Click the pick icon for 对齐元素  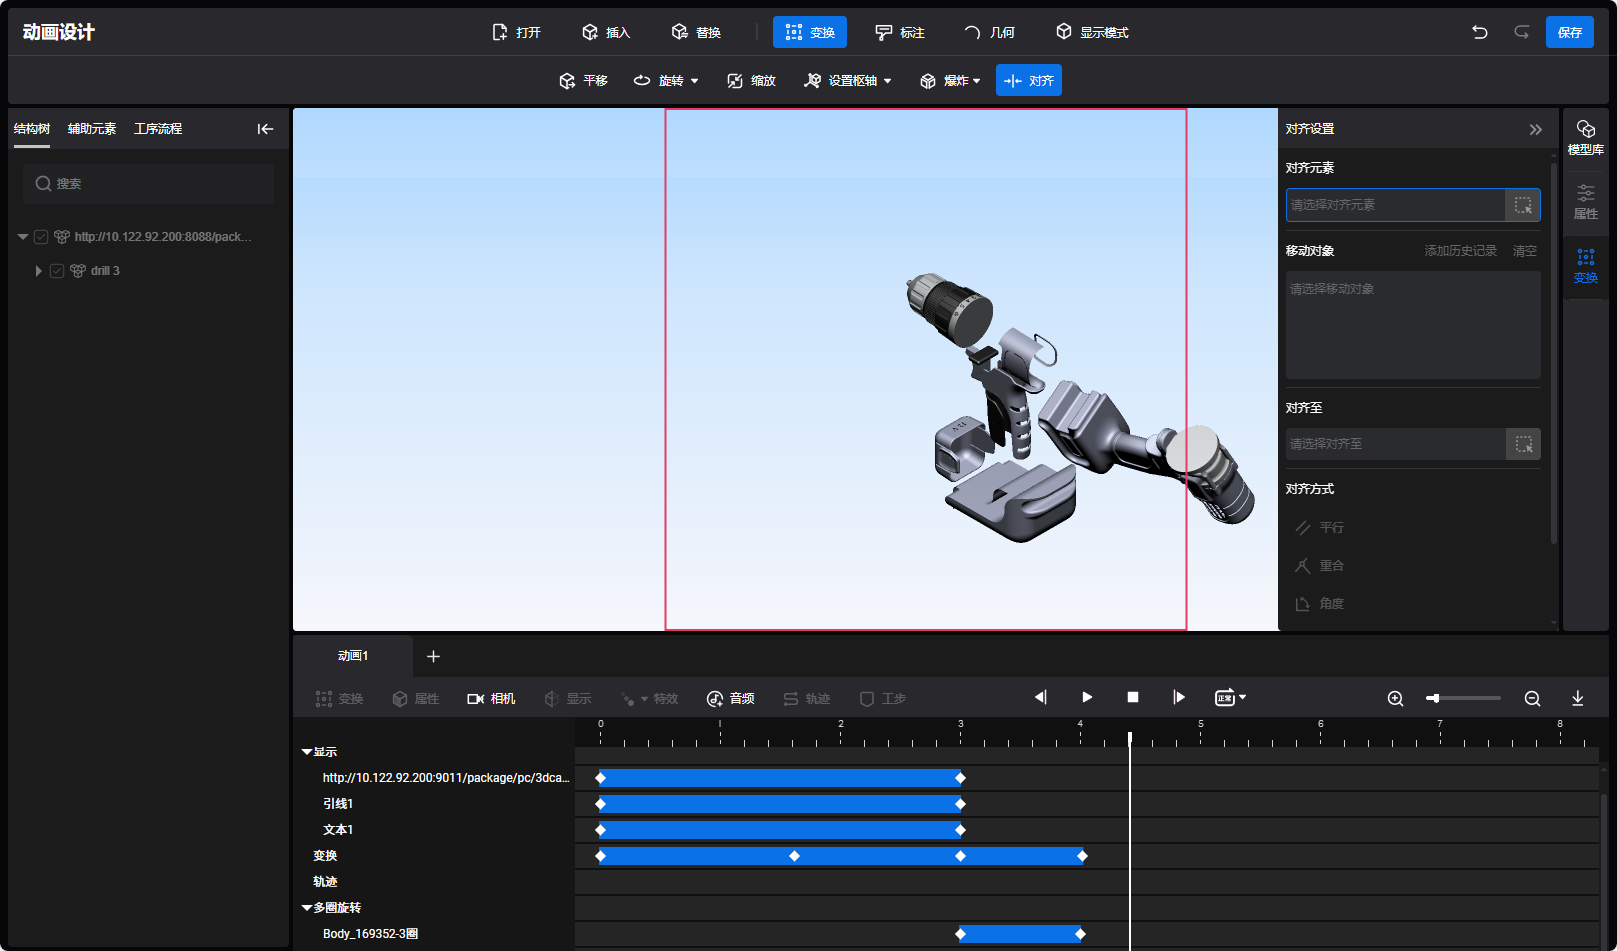coord(1522,205)
